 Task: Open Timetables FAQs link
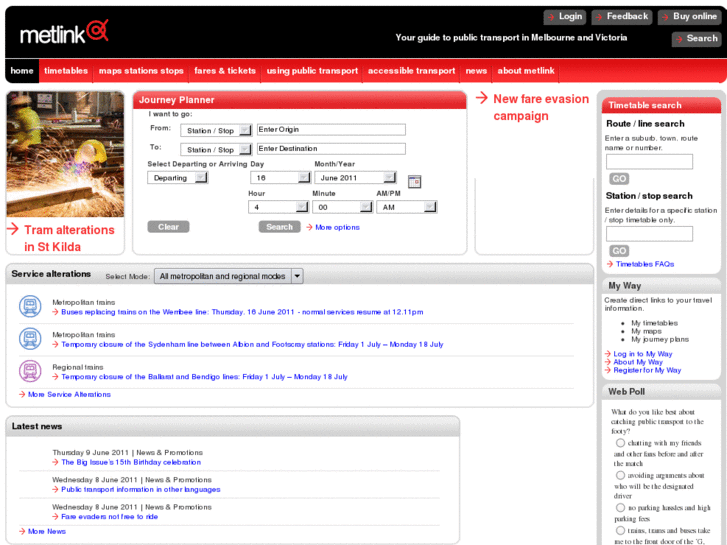pyautogui.click(x=645, y=264)
